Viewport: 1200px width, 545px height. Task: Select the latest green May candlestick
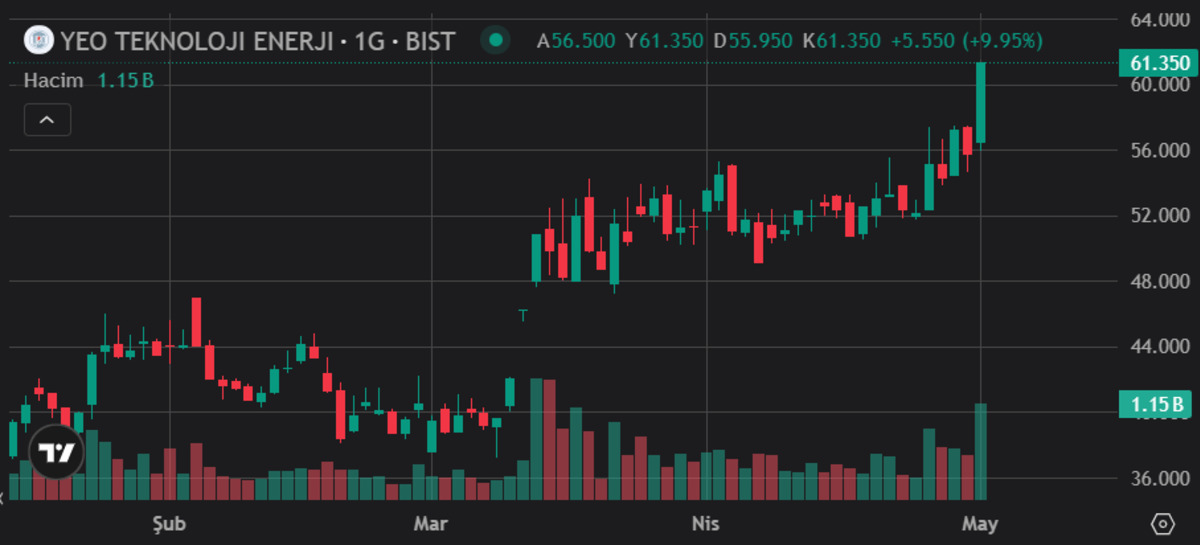(981, 102)
